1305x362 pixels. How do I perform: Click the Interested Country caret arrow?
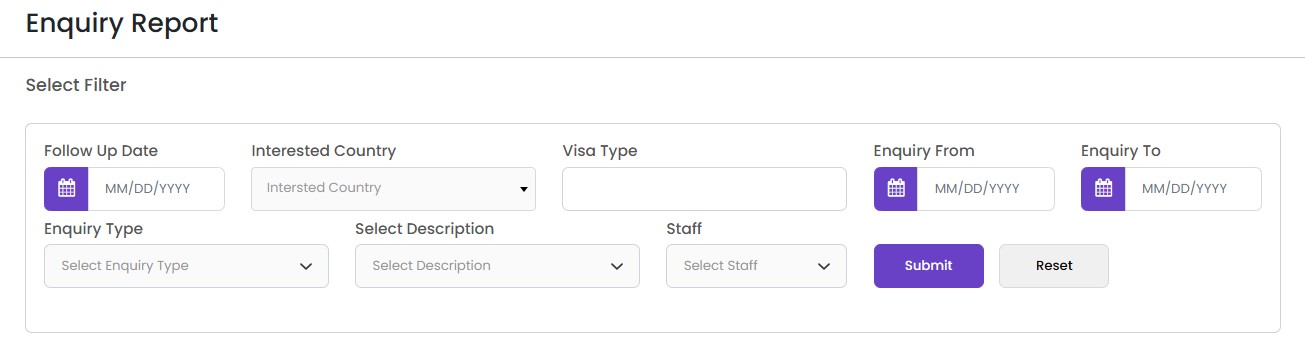[523, 189]
